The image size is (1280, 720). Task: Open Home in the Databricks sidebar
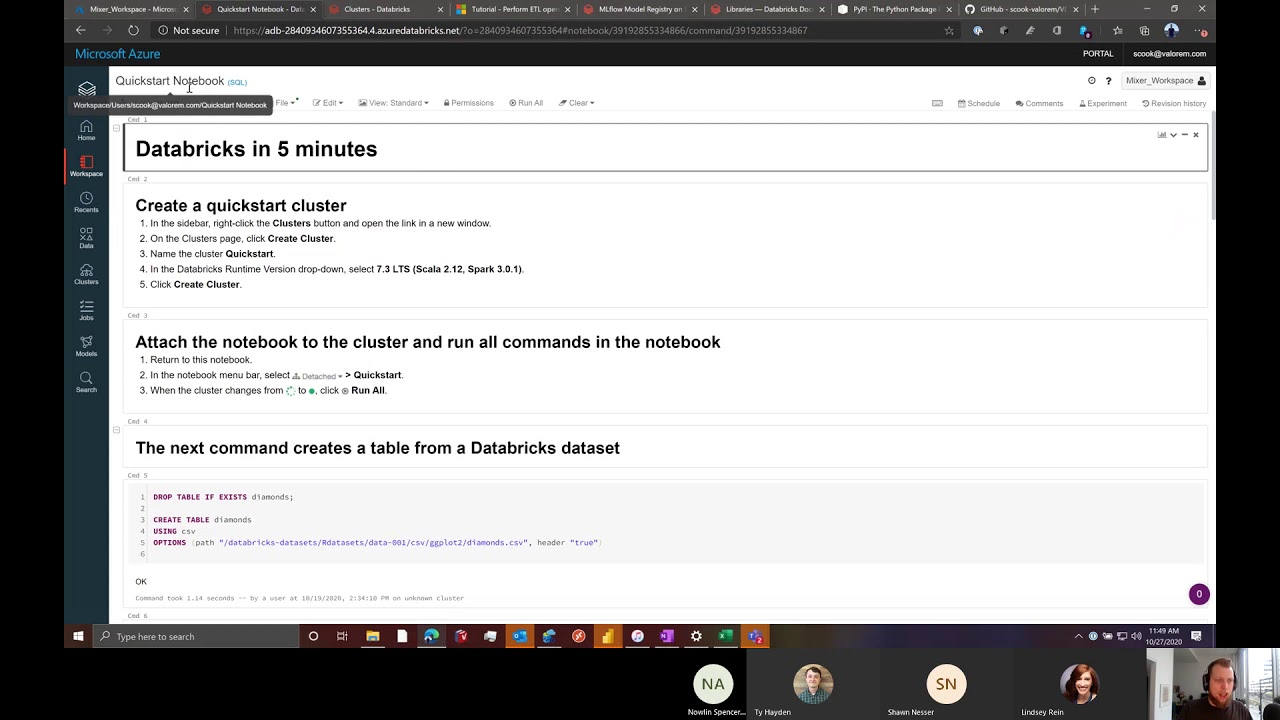(x=86, y=130)
